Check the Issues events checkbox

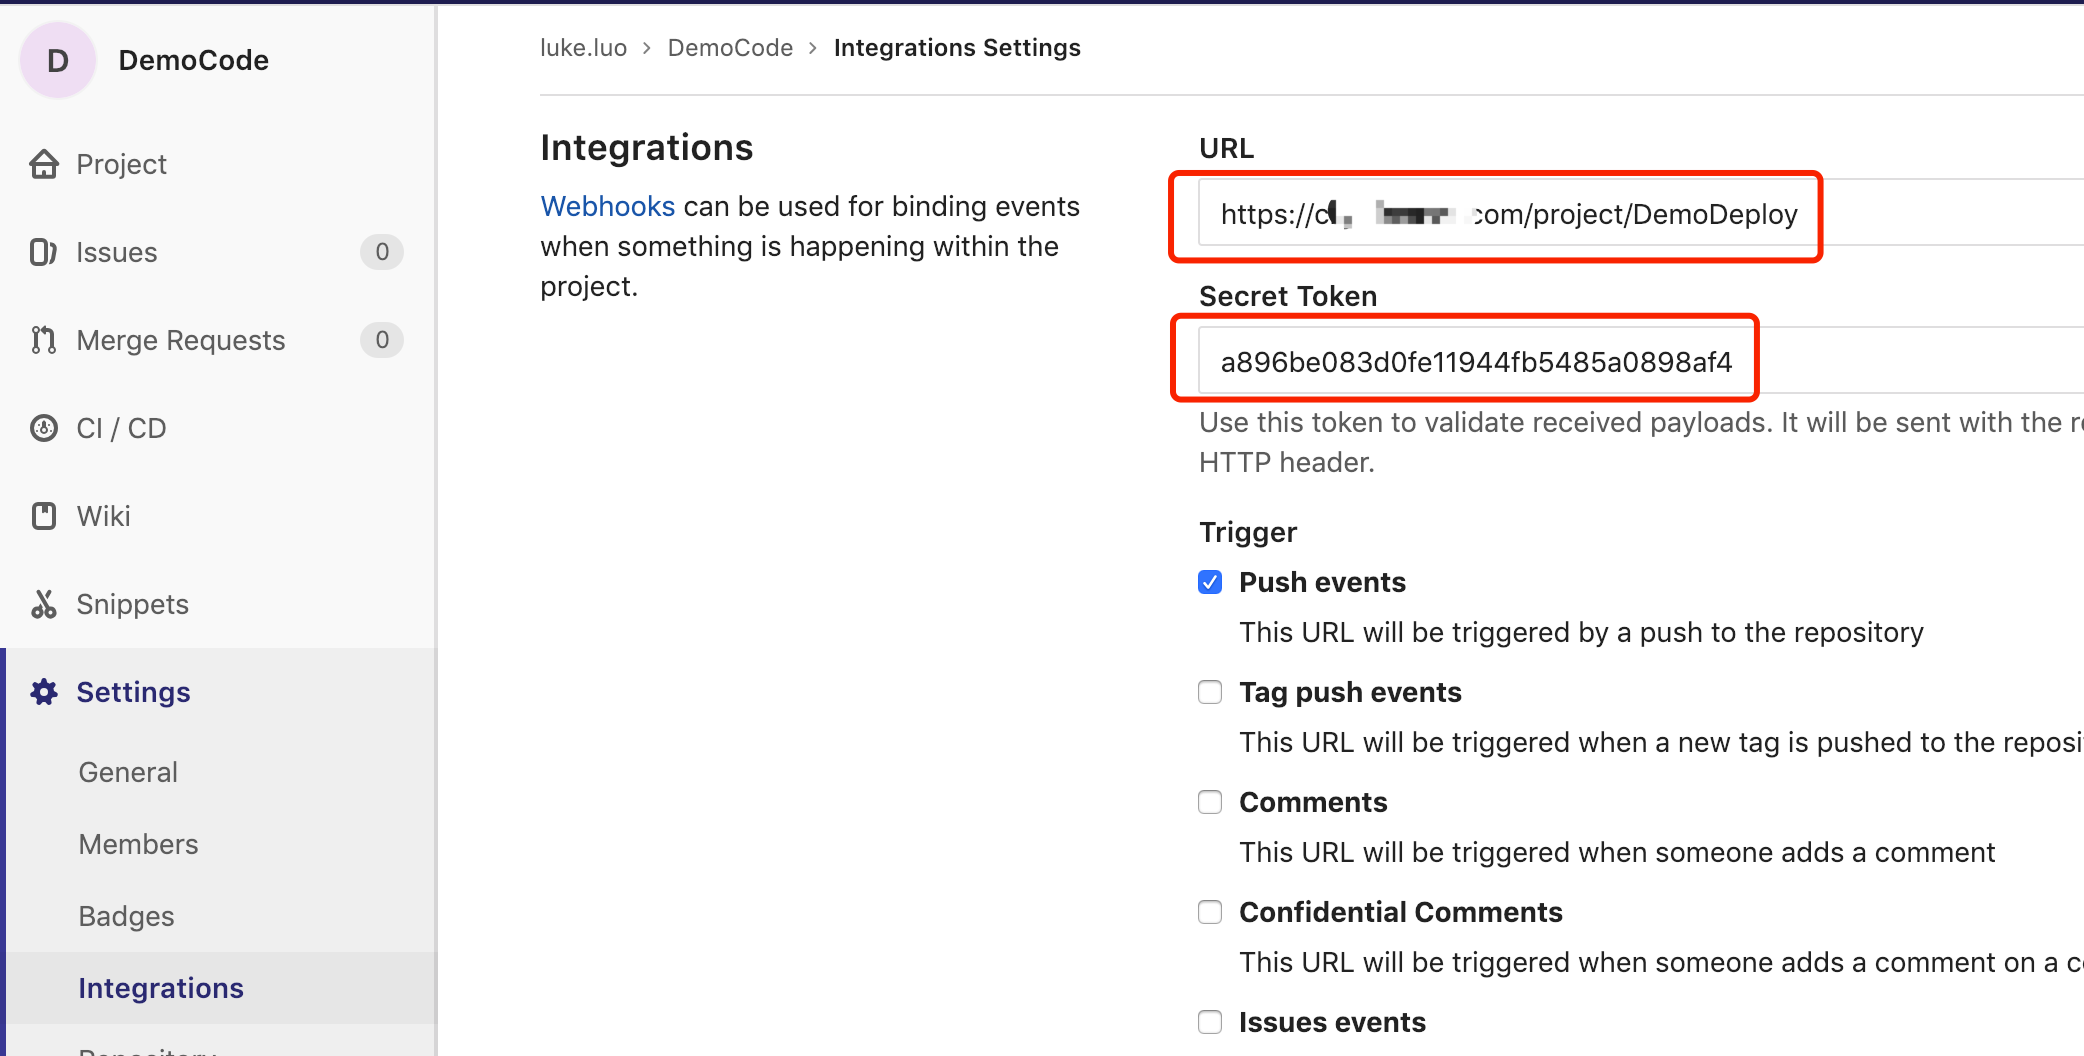point(1210,1022)
